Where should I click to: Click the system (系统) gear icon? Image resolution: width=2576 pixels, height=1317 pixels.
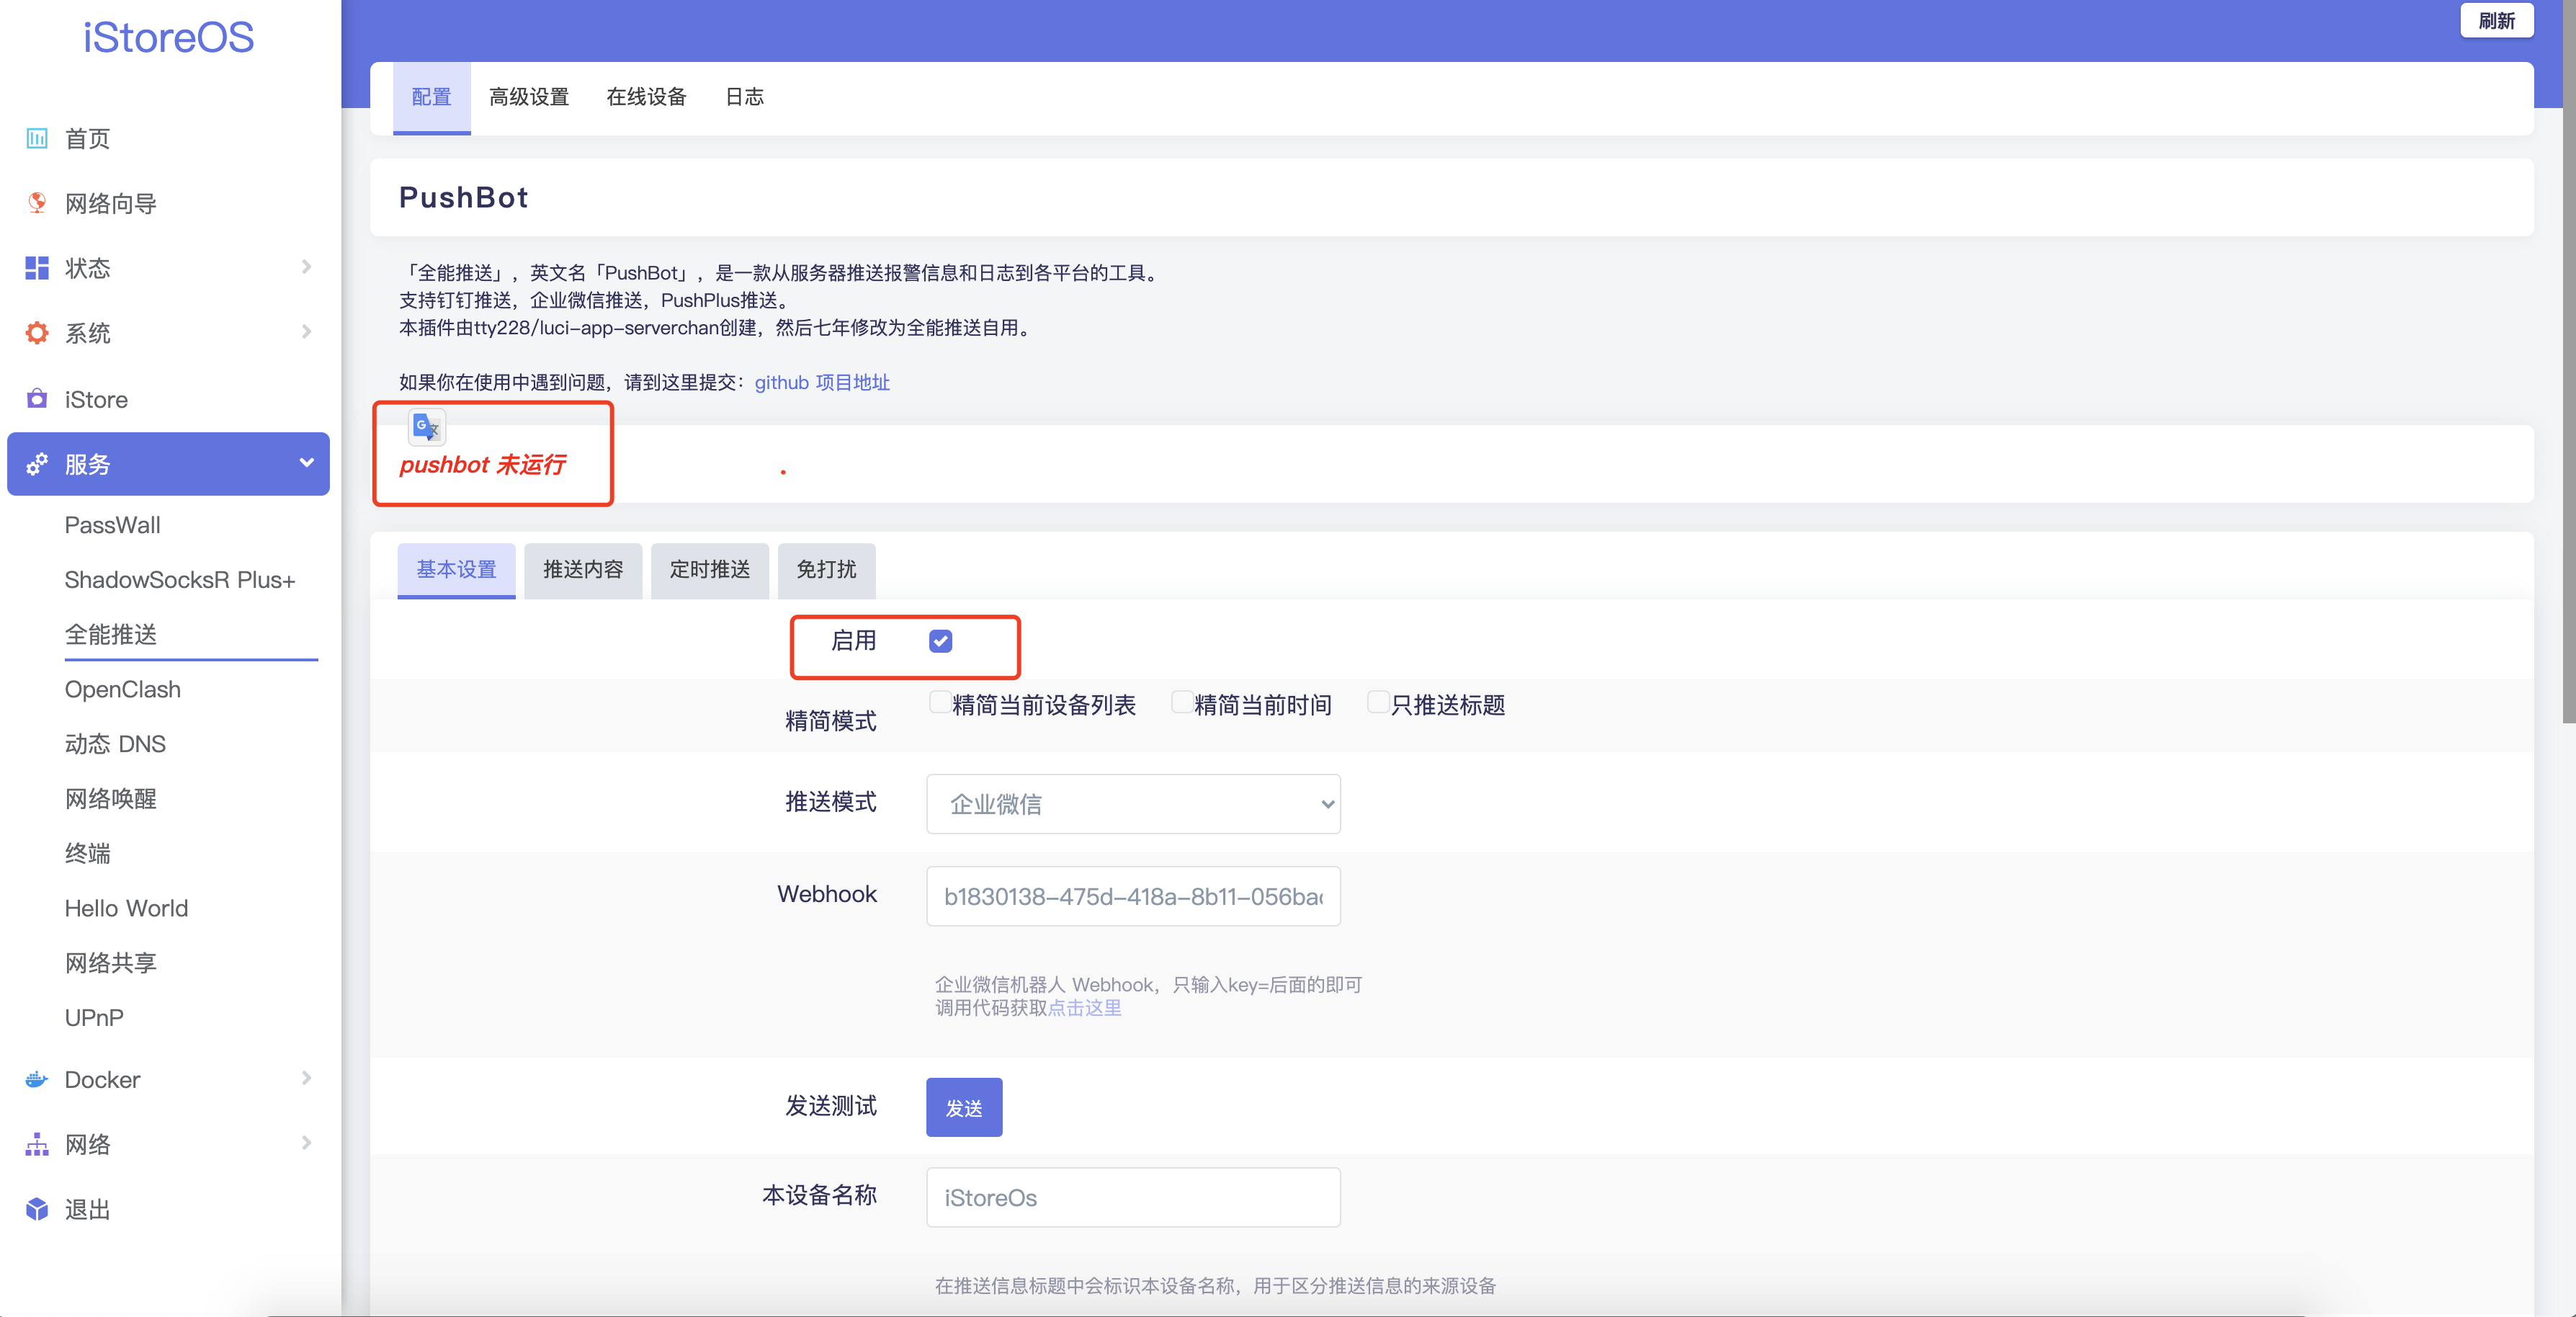pyautogui.click(x=37, y=333)
